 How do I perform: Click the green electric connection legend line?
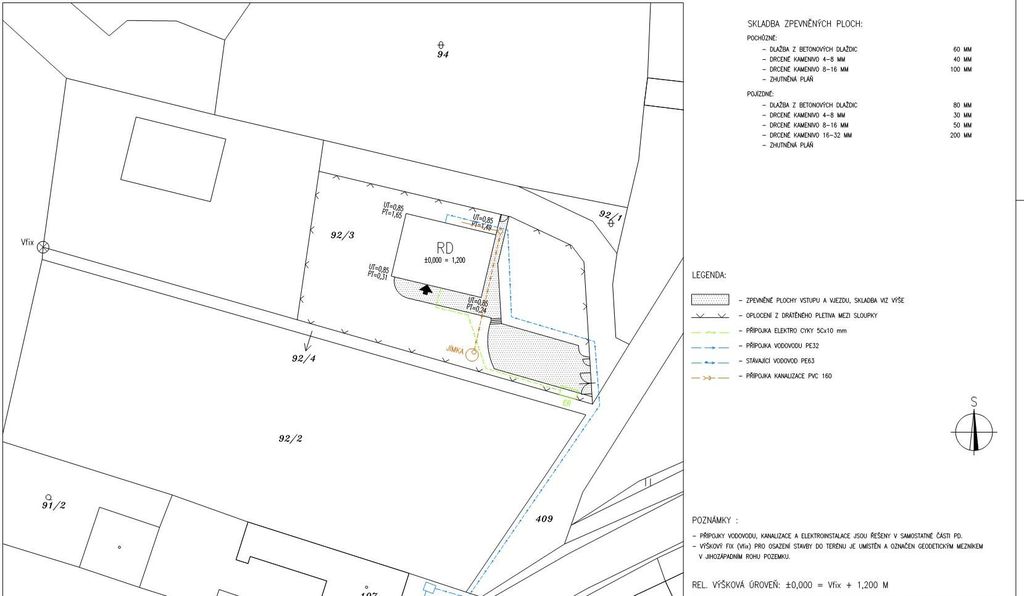708,329
